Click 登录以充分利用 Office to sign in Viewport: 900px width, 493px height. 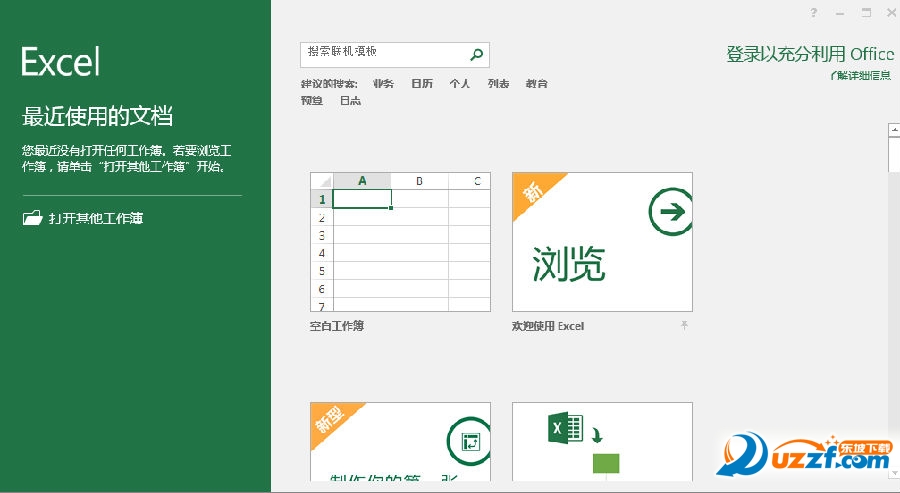tap(809, 55)
